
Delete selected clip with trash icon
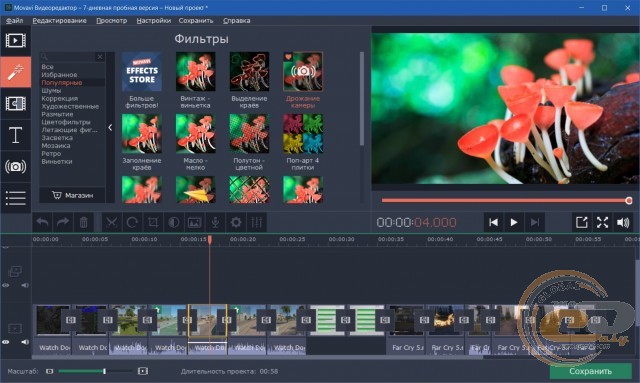click(83, 223)
